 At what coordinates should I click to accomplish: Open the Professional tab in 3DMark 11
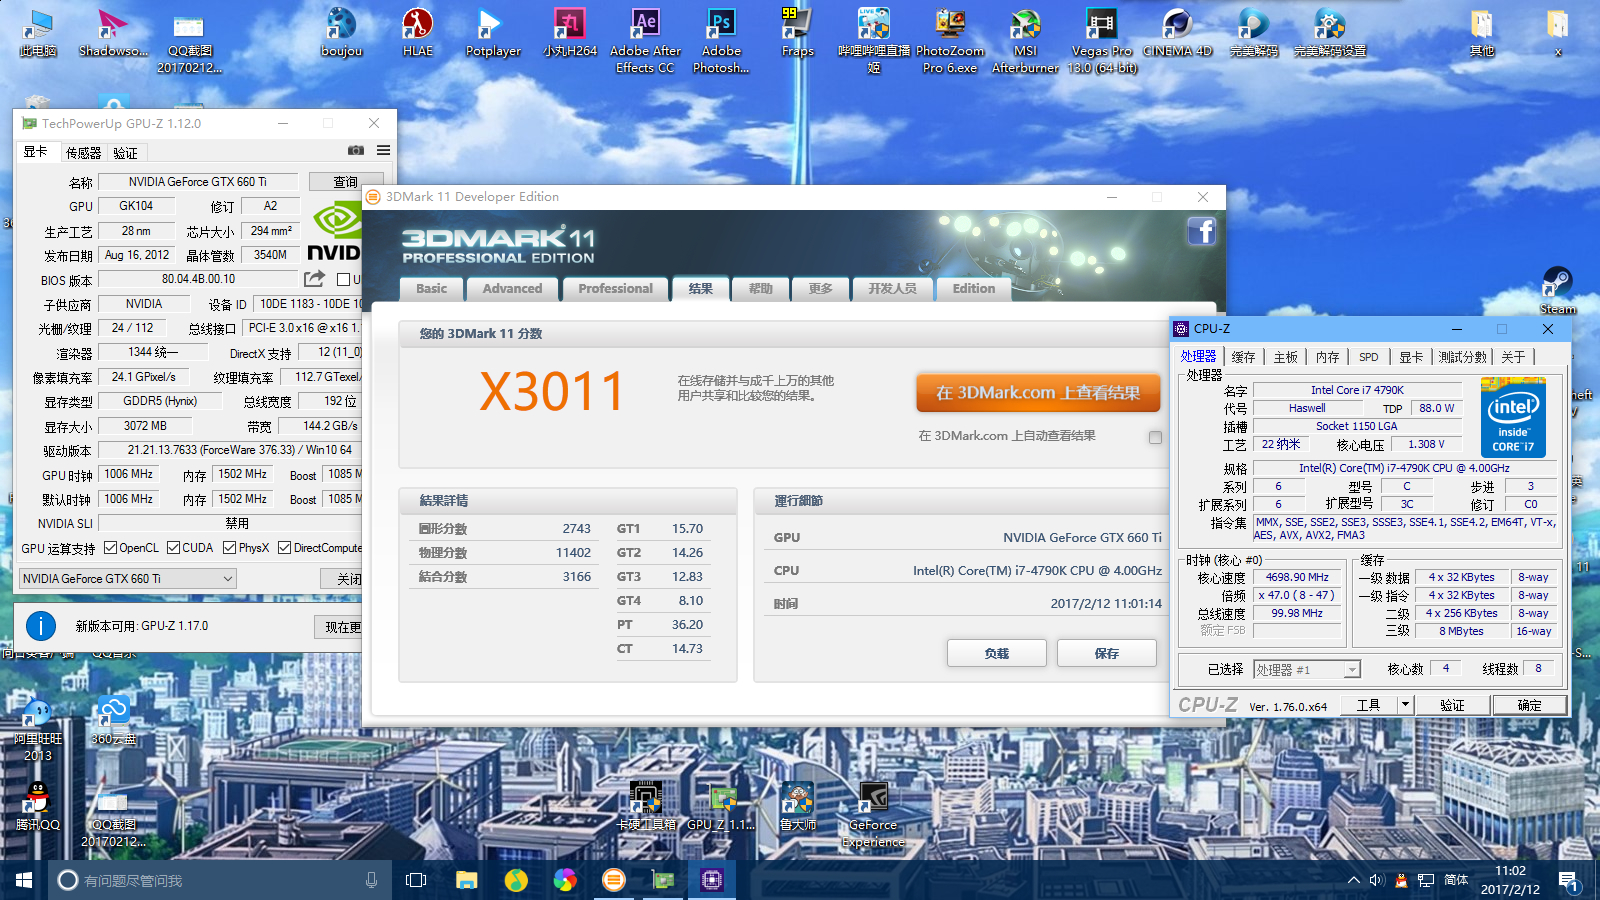pos(615,289)
